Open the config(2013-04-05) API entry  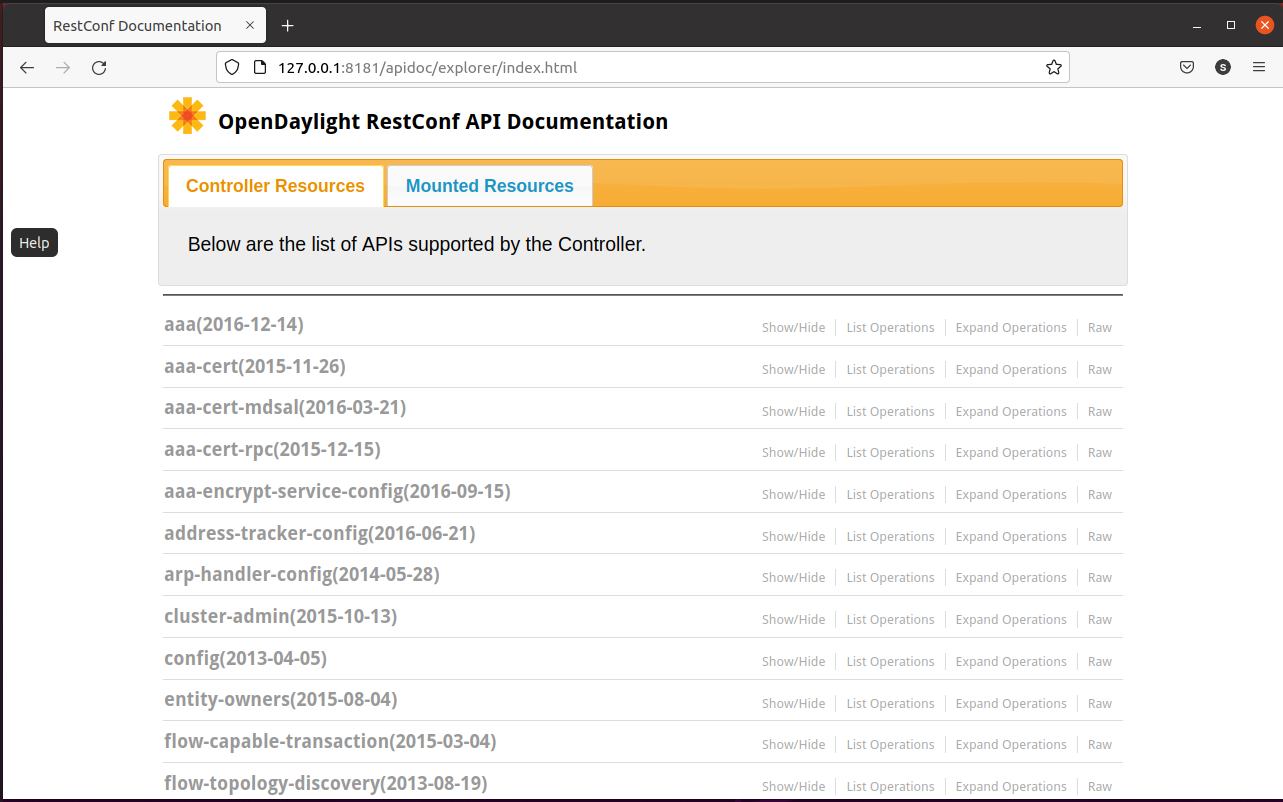[x=245, y=659]
